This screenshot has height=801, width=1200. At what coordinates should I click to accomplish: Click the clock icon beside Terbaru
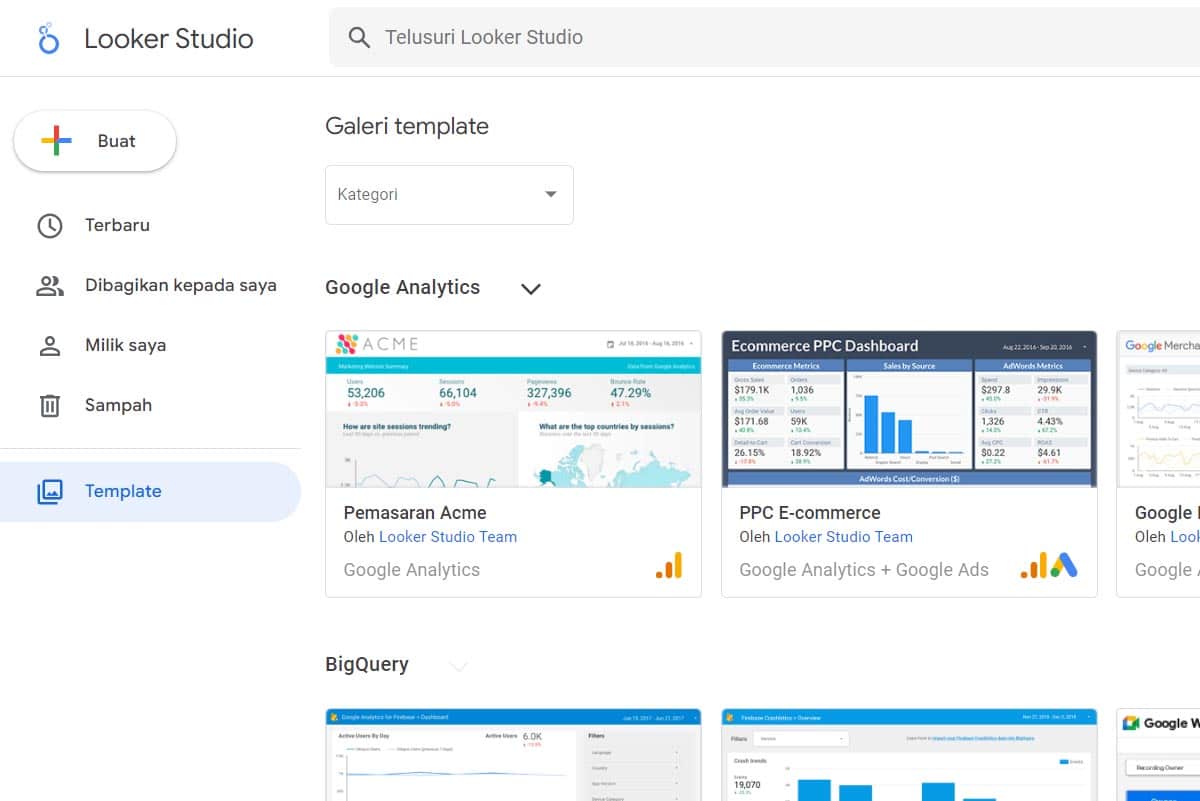[49, 225]
